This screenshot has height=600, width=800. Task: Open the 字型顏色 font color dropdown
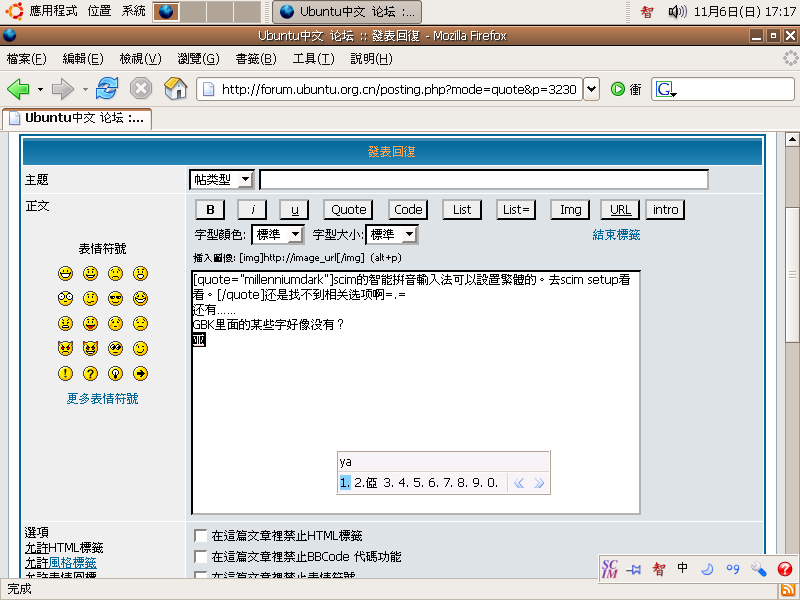tap(278, 234)
